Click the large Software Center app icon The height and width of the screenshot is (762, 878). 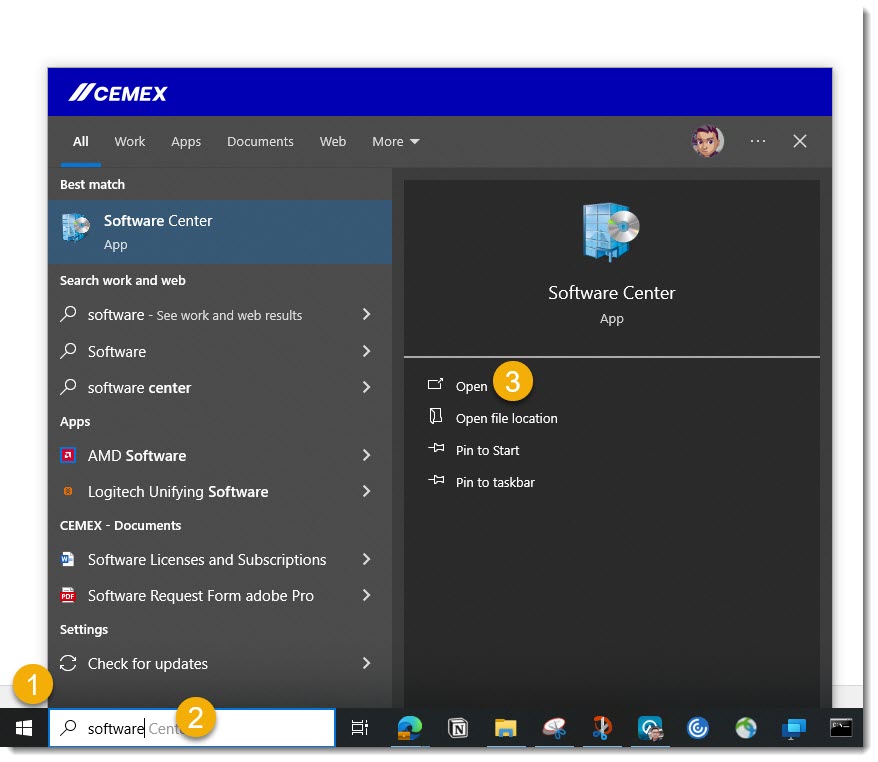611,230
